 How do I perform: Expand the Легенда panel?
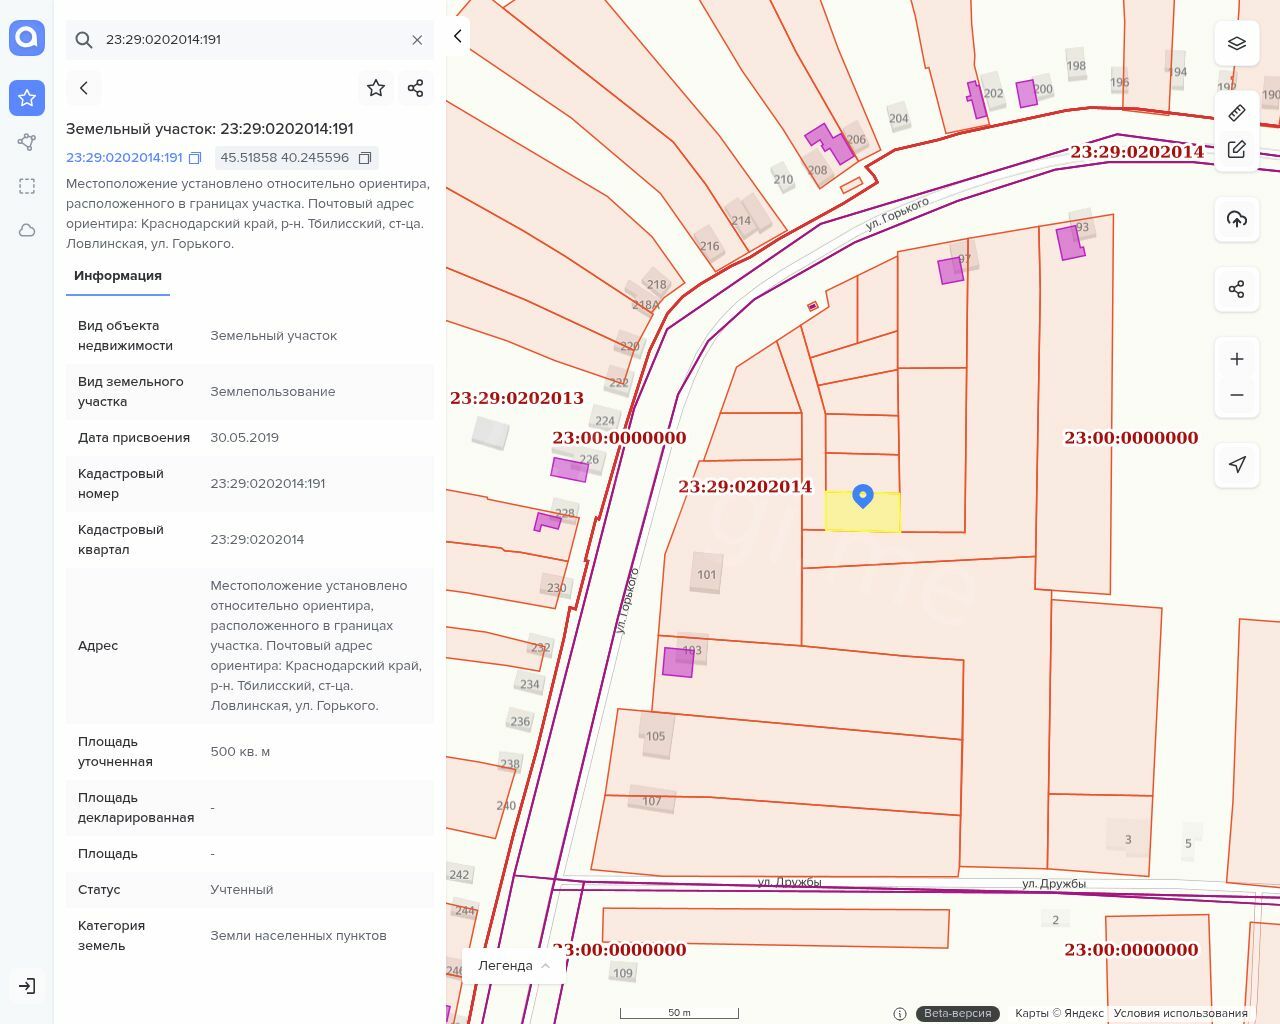click(513, 965)
